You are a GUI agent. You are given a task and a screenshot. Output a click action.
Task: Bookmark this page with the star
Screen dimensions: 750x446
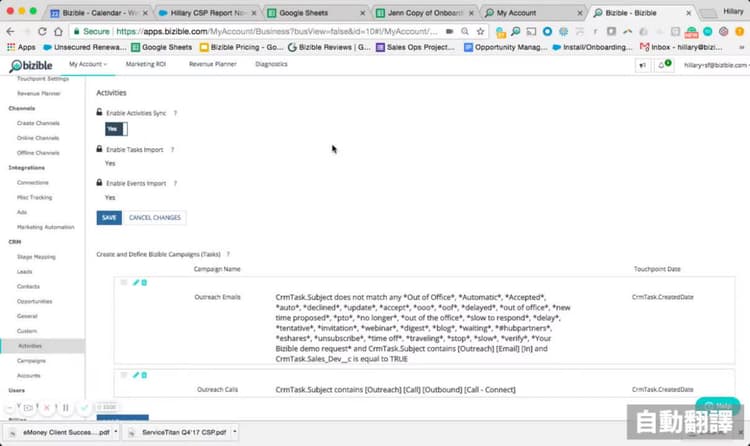tap(480, 32)
